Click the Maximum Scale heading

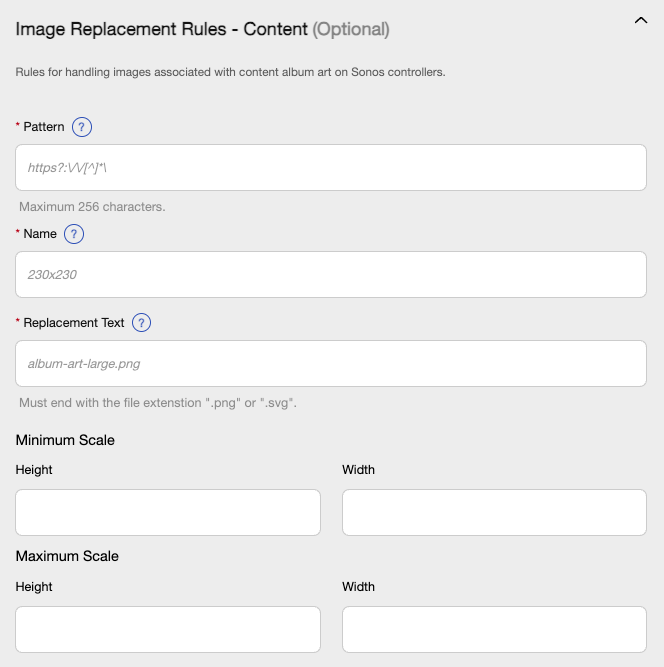click(67, 556)
